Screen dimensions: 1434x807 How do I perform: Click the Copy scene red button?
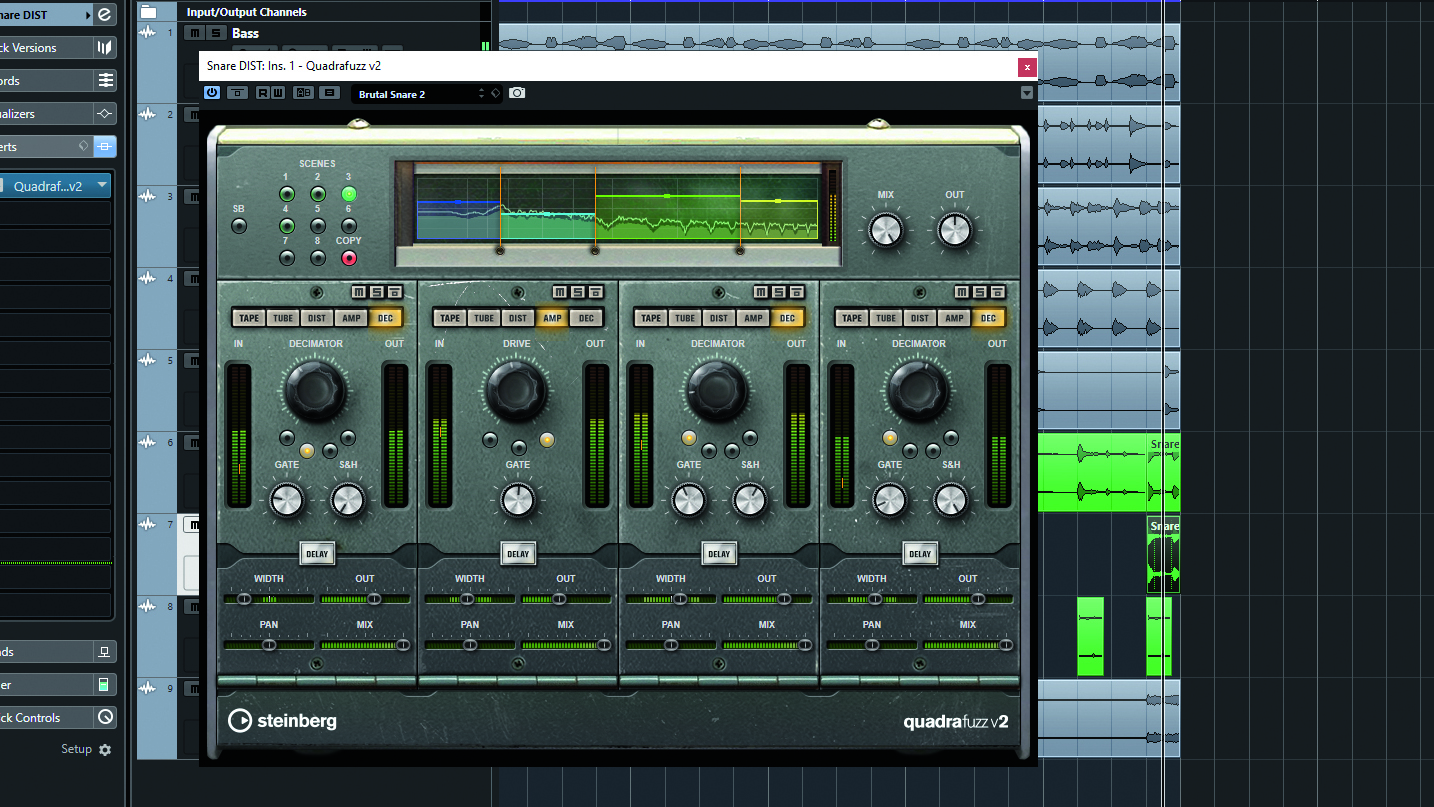(349, 258)
